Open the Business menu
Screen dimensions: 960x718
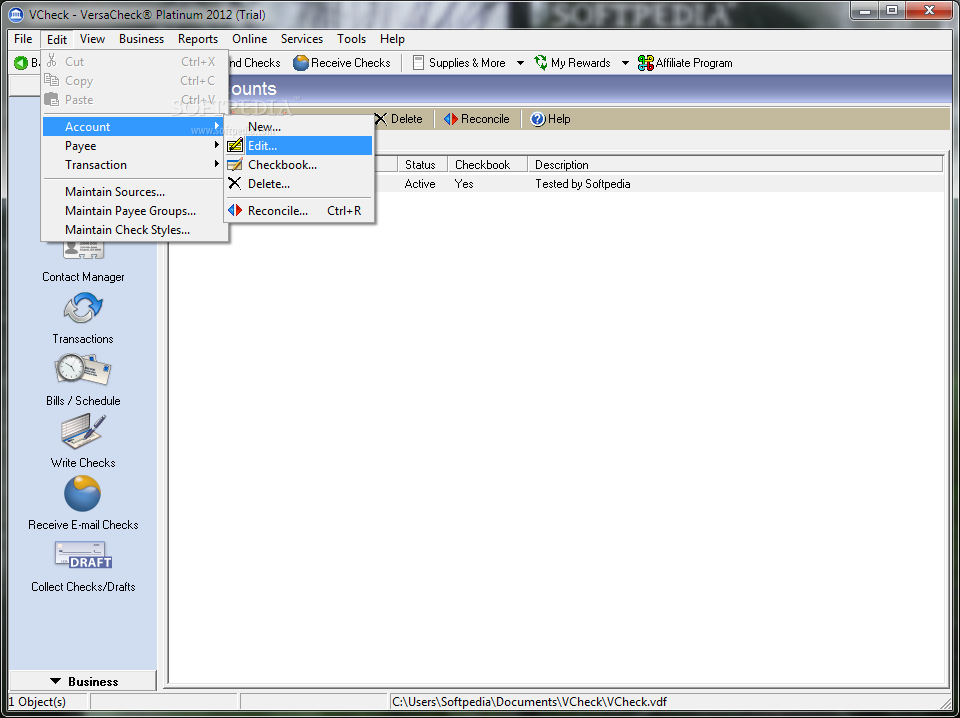point(141,39)
